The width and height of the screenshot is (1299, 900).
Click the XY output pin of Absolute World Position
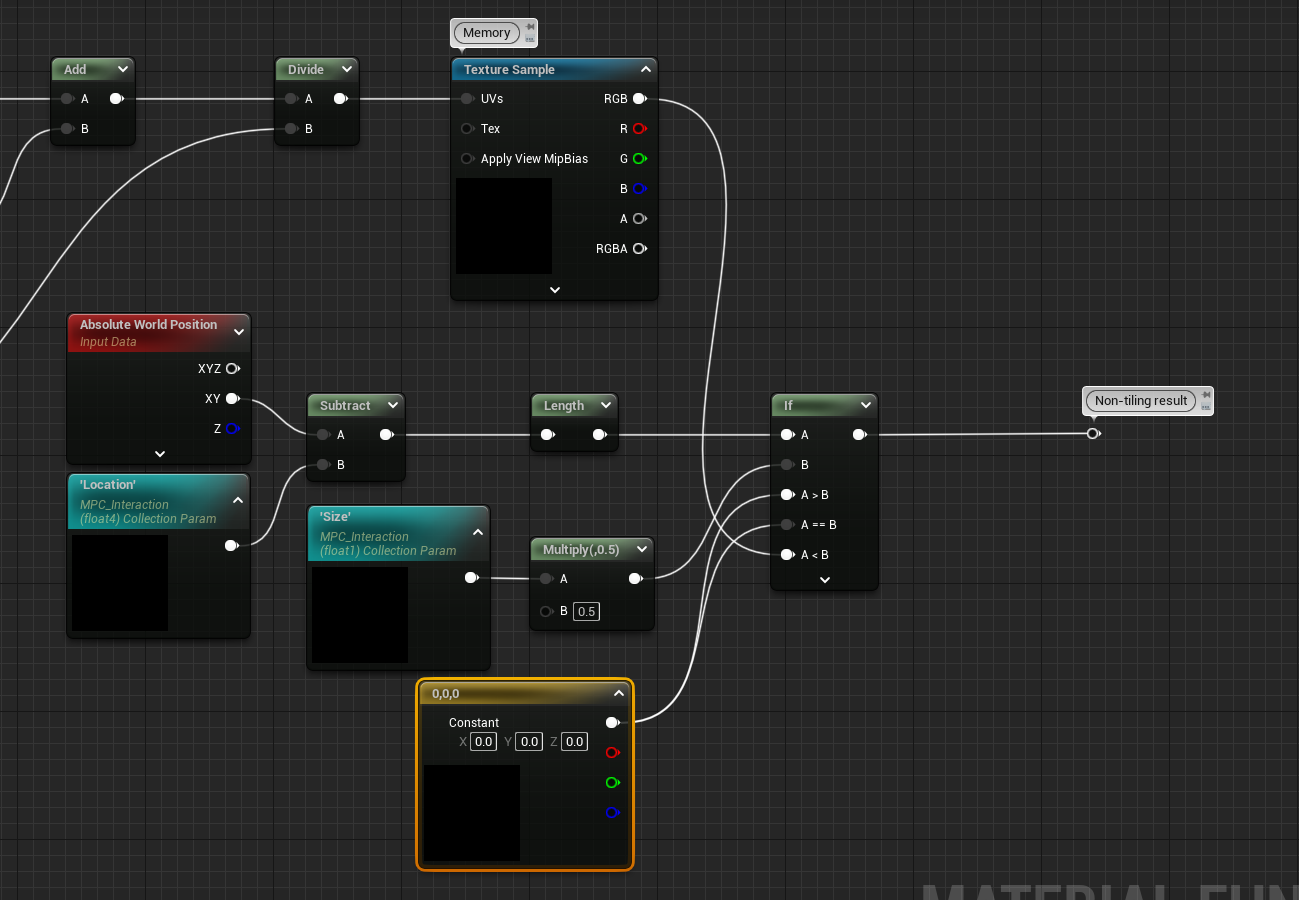[x=232, y=398]
